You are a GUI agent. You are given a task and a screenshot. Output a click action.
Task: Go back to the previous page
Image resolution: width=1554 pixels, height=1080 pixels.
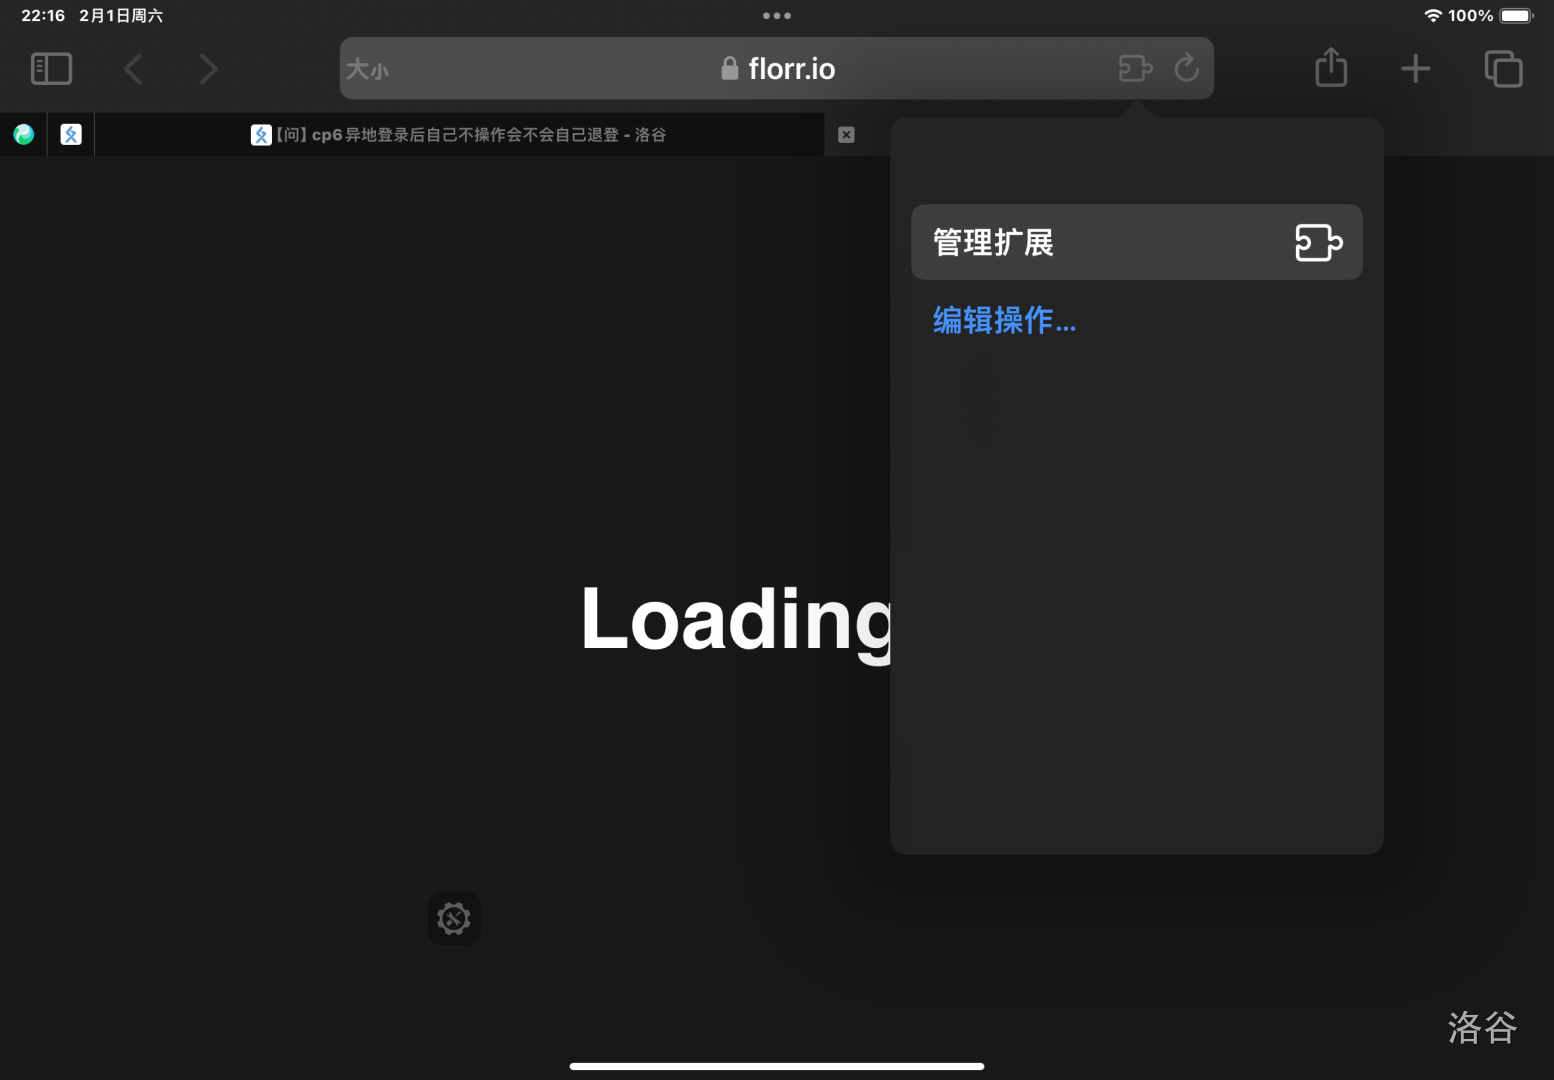[133, 69]
